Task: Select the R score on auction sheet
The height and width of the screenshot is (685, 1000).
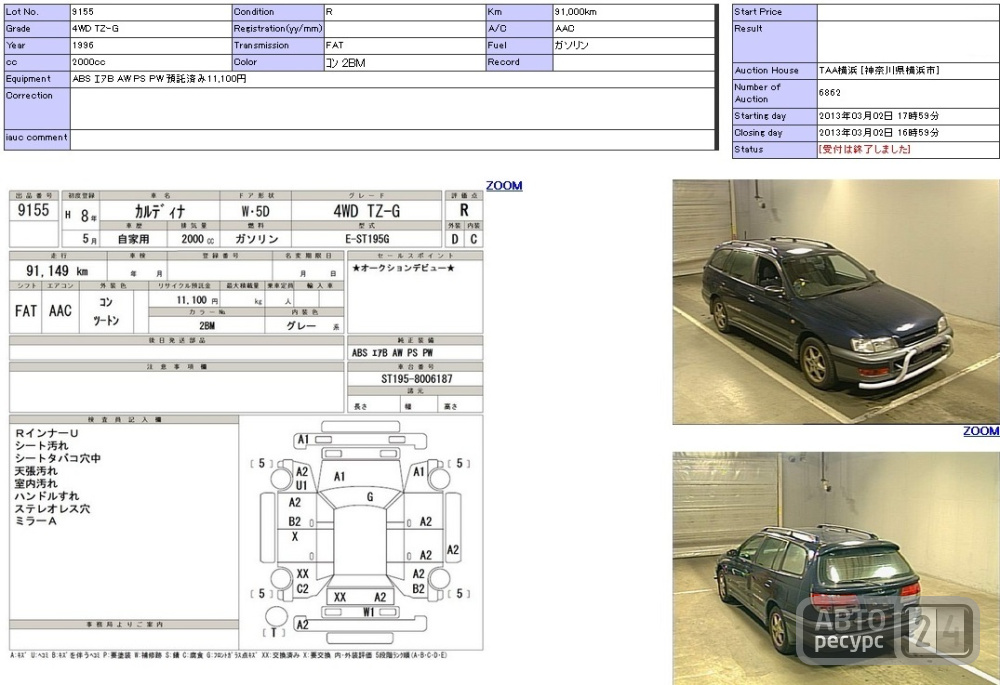Action: point(464,210)
